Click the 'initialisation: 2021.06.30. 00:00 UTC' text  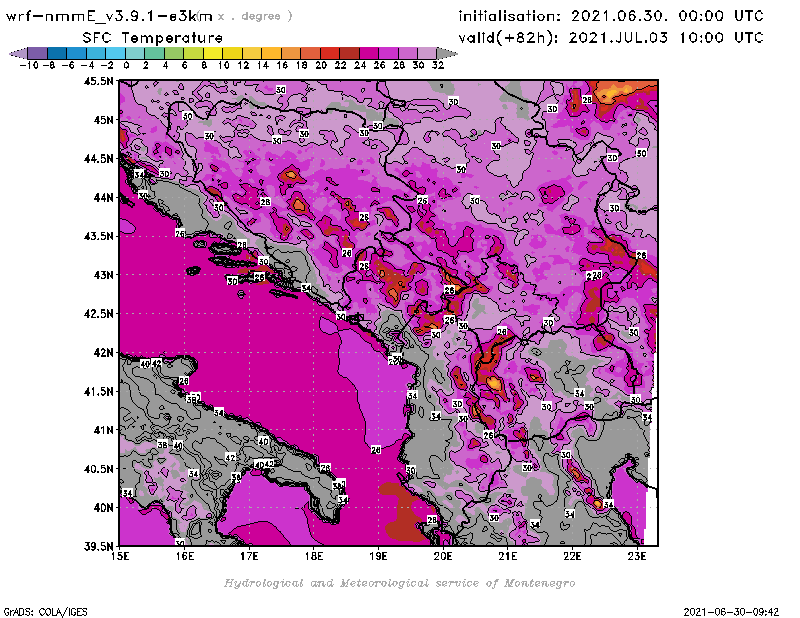coord(611,16)
